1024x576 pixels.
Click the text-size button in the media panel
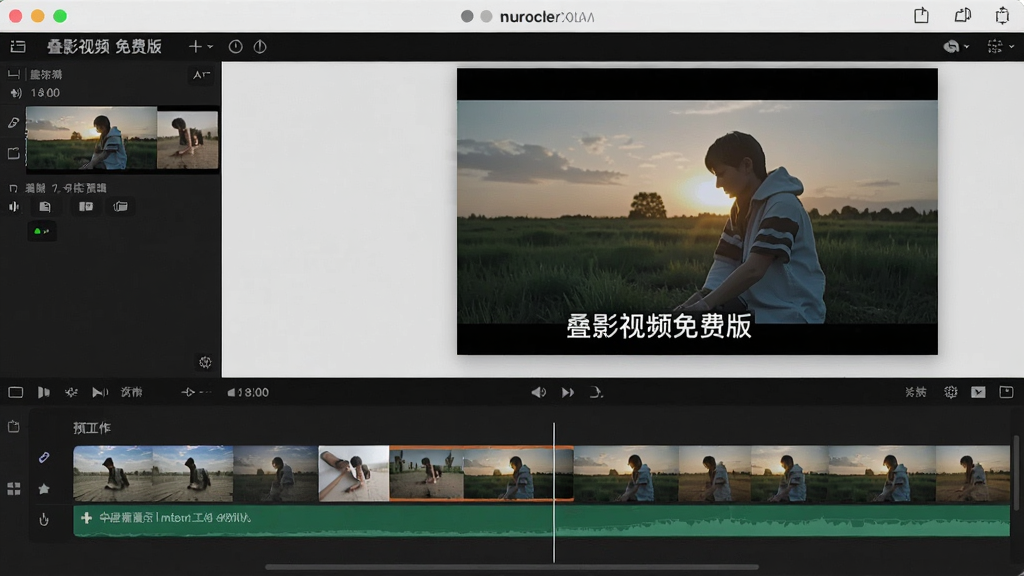point(201,74)
